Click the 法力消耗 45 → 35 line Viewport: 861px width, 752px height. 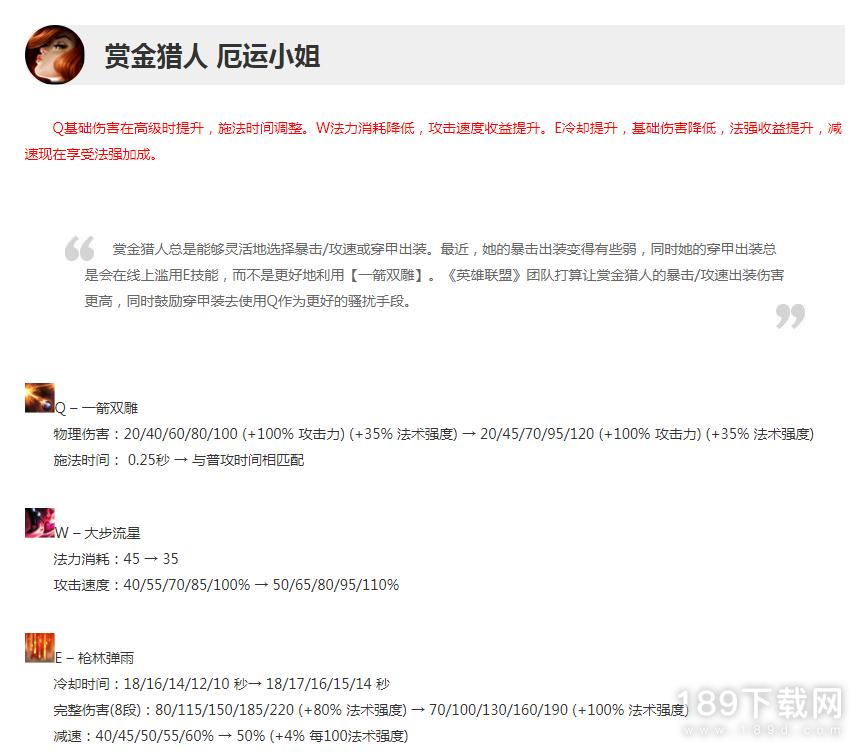[x=115, y=559]
